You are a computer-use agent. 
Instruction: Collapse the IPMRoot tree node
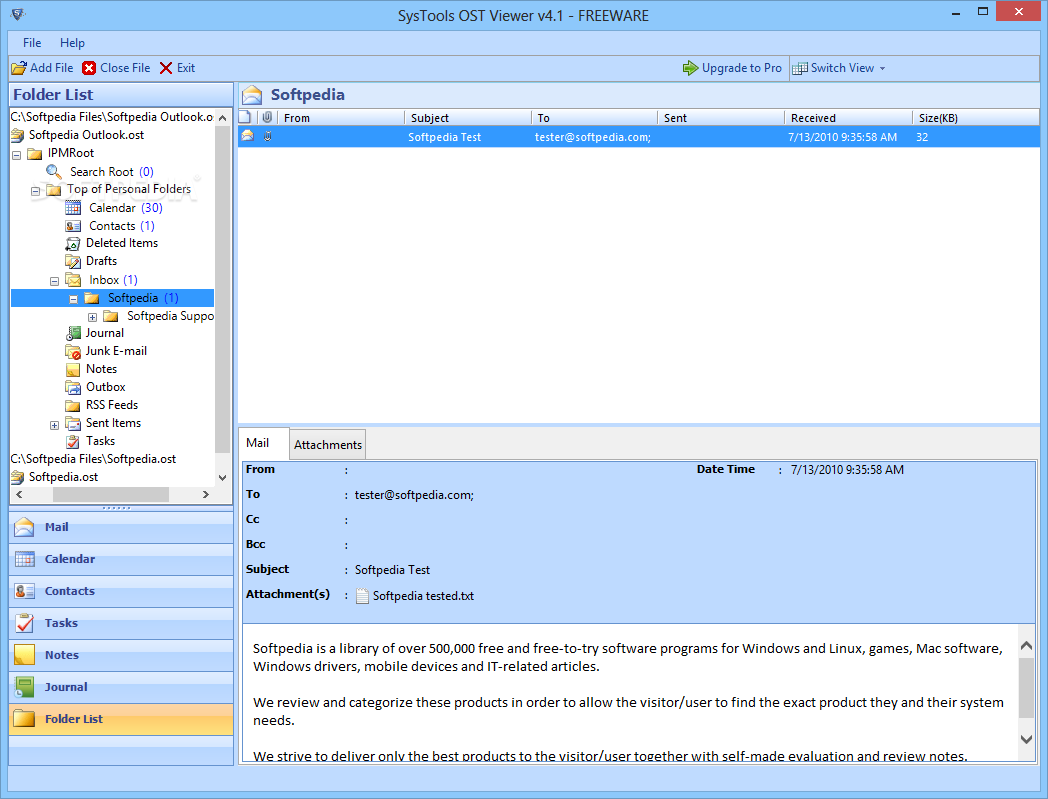tap(17, 154)
